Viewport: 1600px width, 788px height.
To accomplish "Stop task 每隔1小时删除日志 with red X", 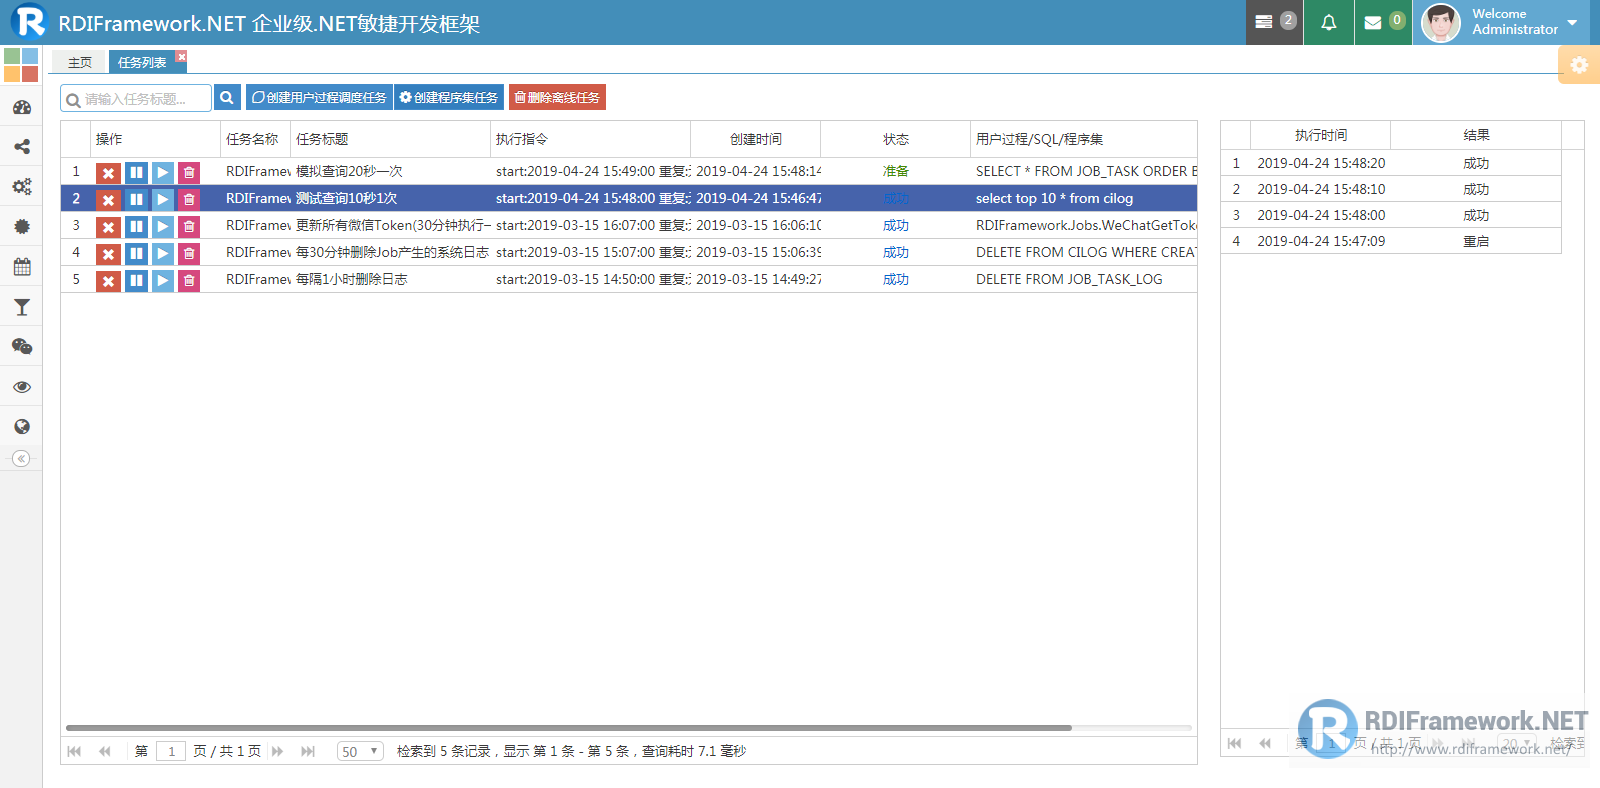I will [x=108, y=280].
